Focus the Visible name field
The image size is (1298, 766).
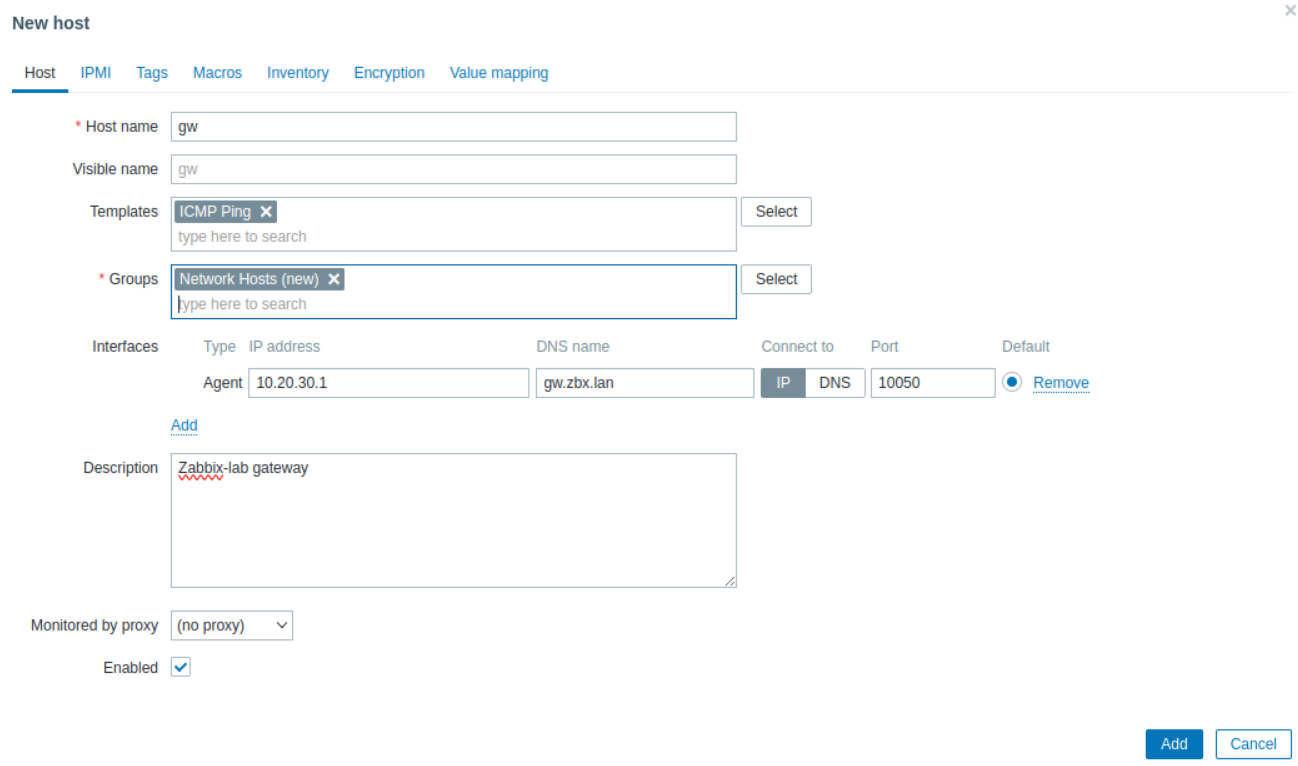click(454, 169)
